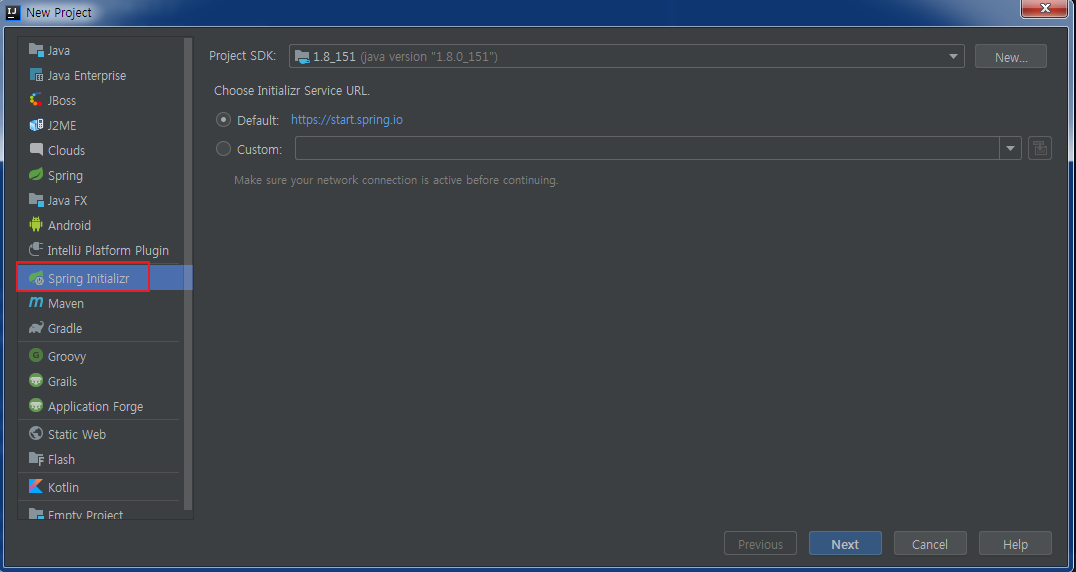Select the Clouds speech-bubble icon
The image size is (1076, 572).
pyautogui.click(x=36, y=150)
